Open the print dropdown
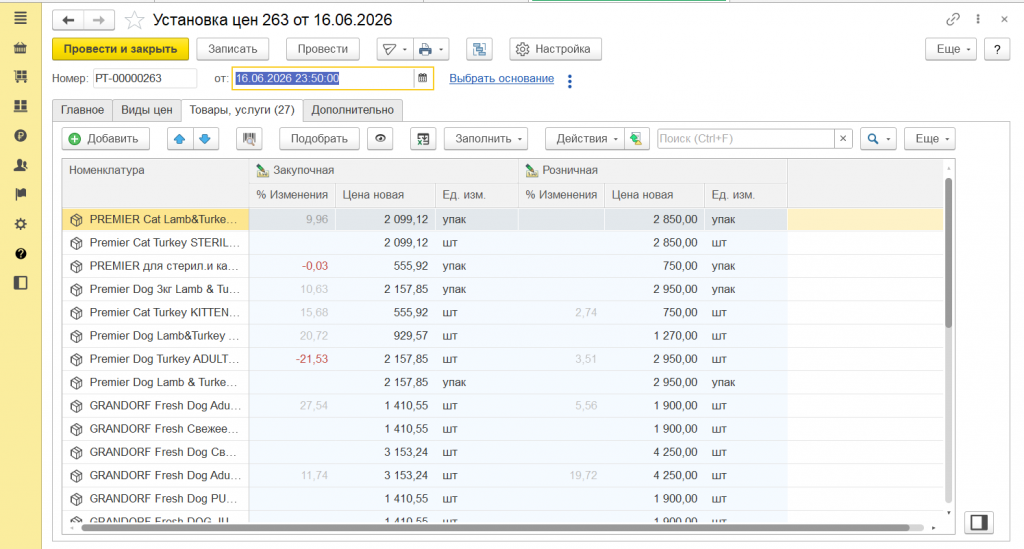Image resolution: width=1024 pixels, height=549 pixels. click(430, 49)
